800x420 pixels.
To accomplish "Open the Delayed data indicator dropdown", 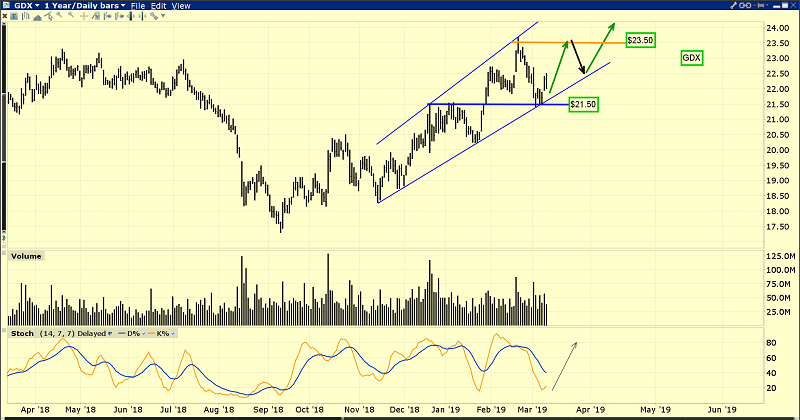I will [110, 333].
